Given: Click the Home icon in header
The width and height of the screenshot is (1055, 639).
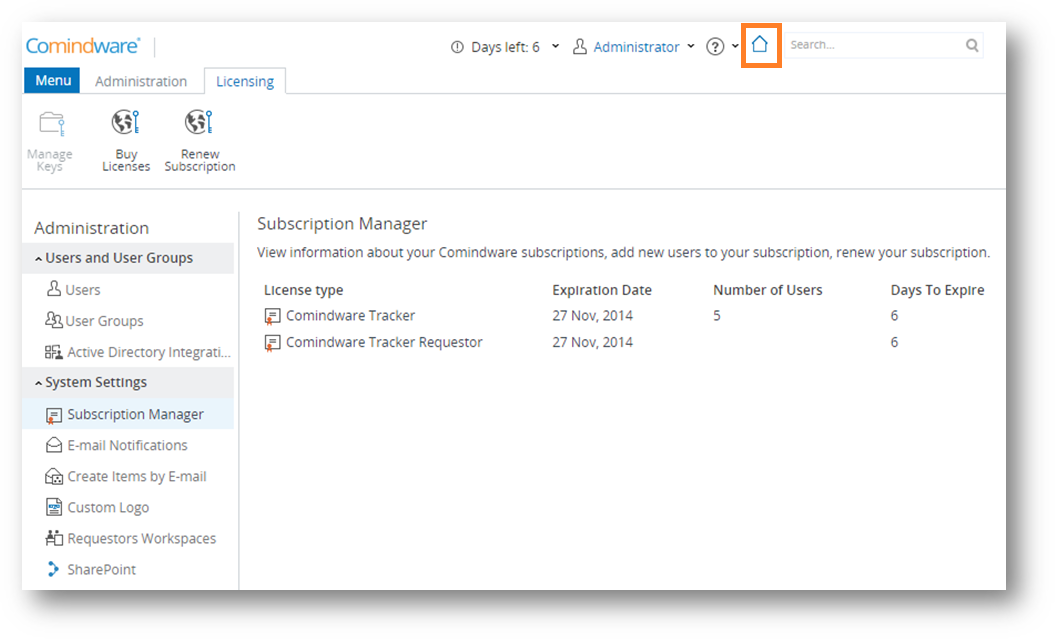Looking at the screenshot, I should pyautogui.click(x=760, y=45).
